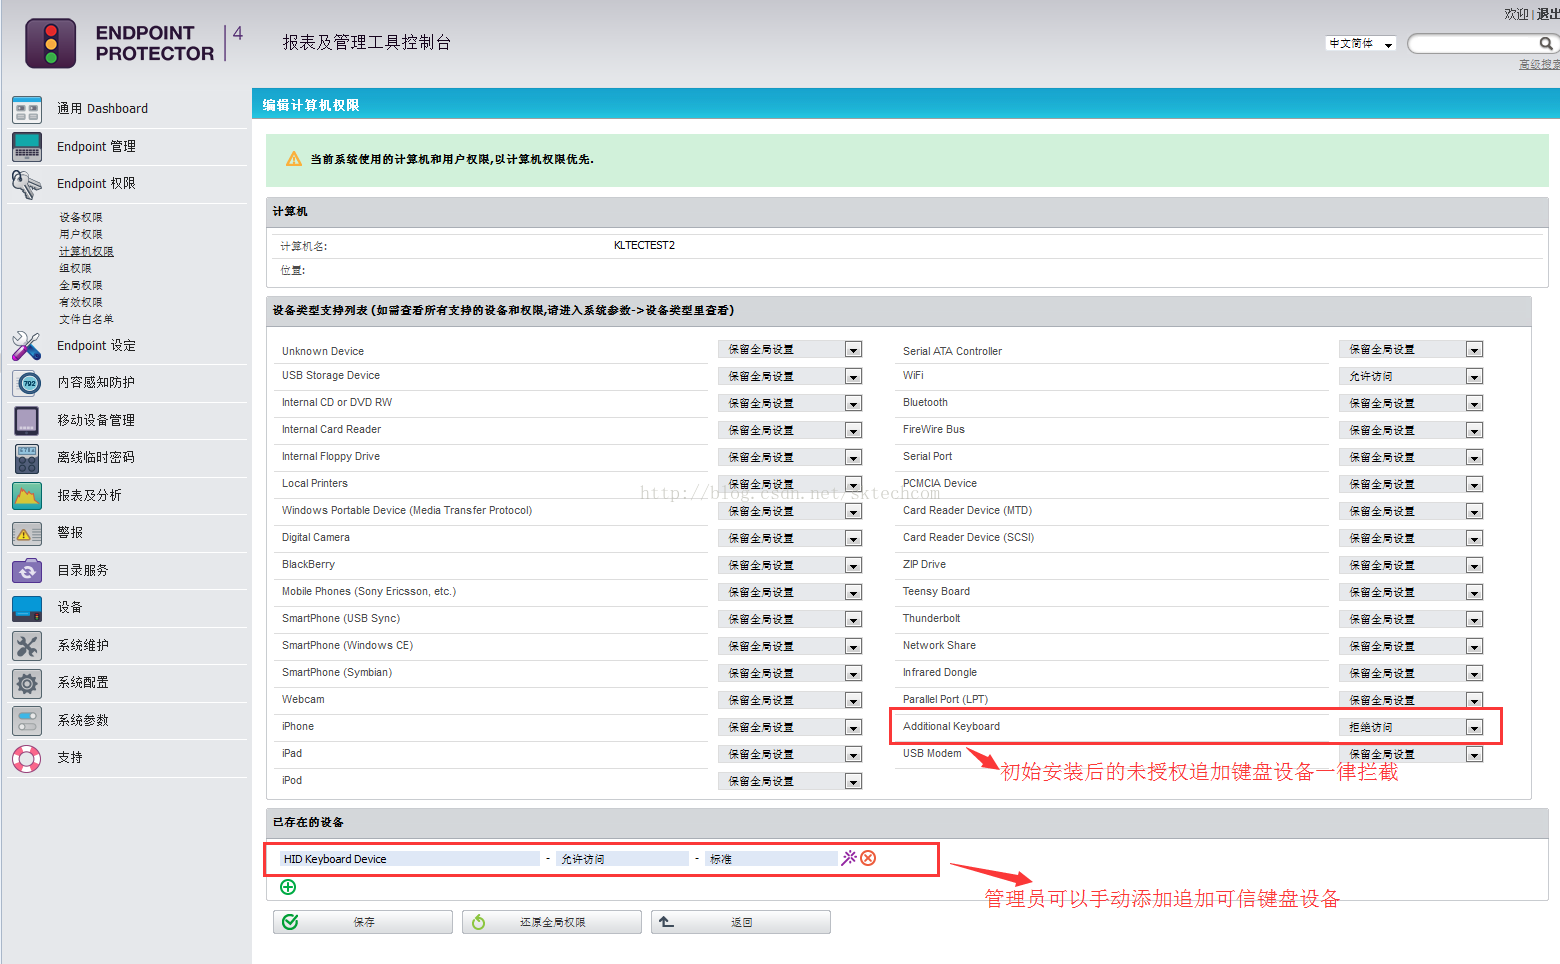Open the 系统参数 switches icon

click(27, 721)
